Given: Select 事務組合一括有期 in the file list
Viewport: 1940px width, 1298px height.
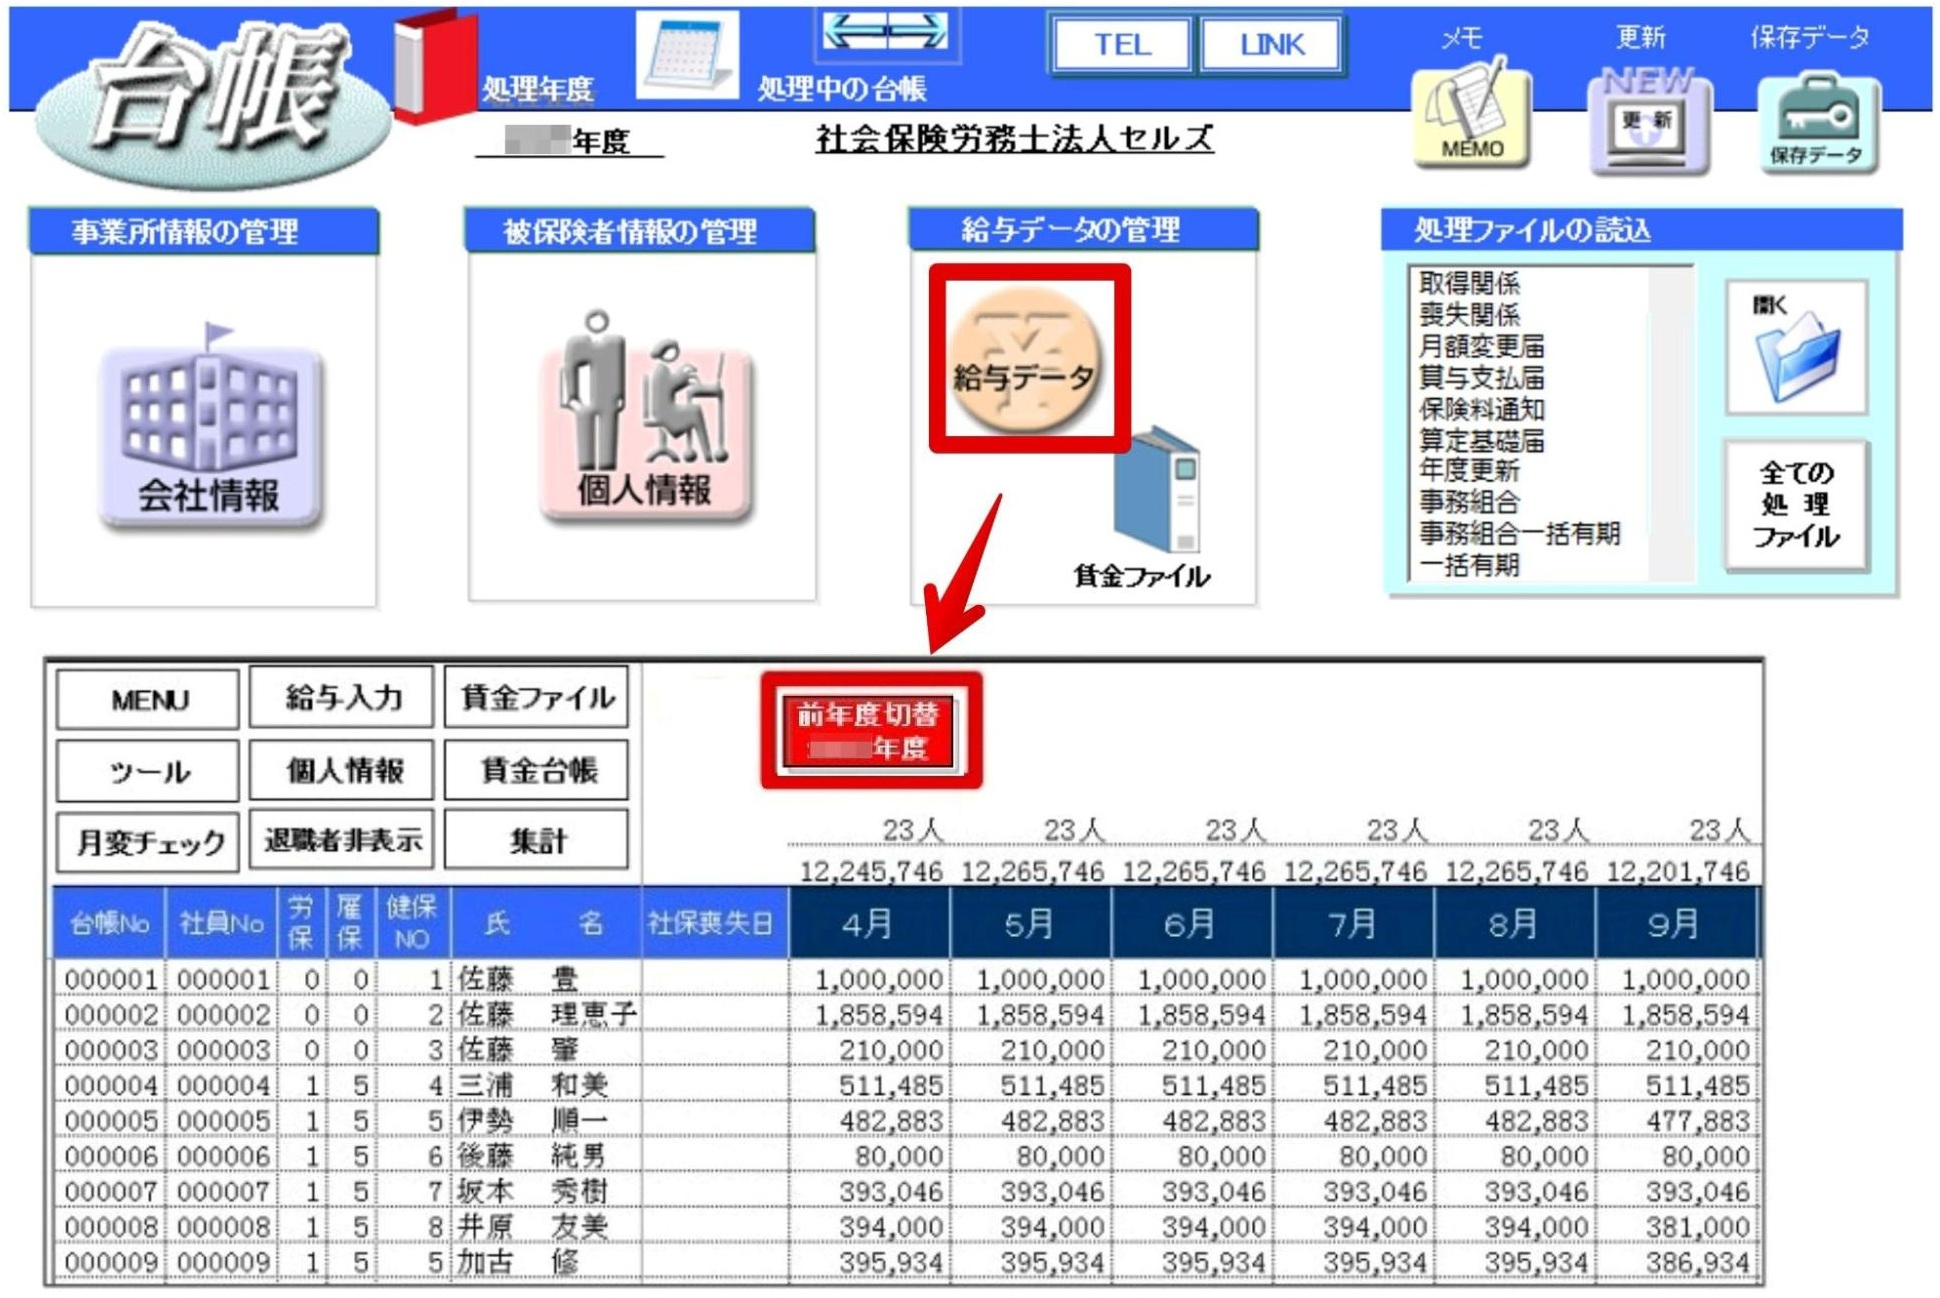Looking at the screenshot, I should click(1519, 533).
